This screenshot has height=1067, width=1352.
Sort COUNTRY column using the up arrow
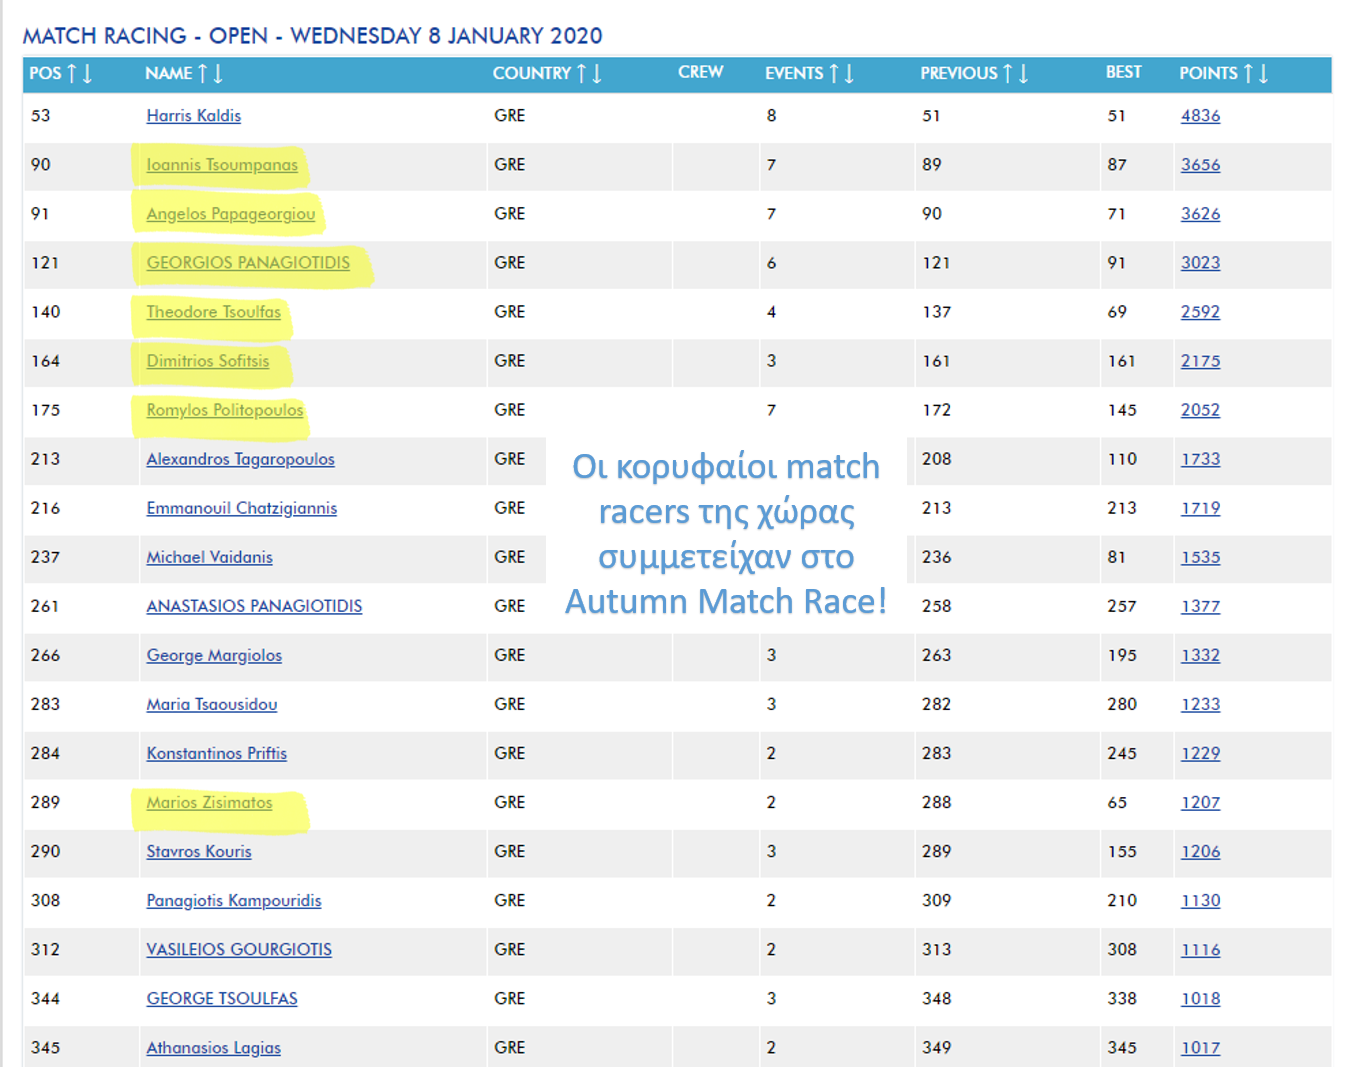pyautogui.click(x=581, y=74)
